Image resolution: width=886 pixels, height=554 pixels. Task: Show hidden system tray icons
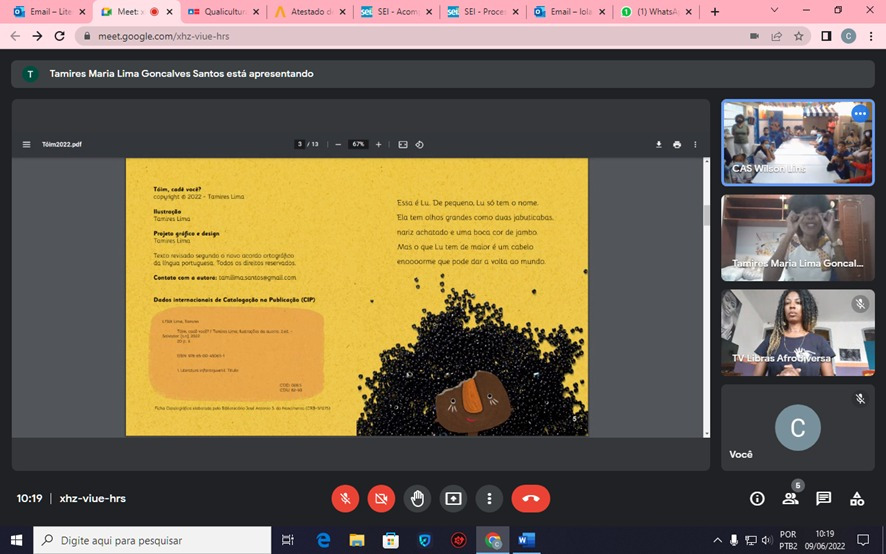tap(718, 540)
